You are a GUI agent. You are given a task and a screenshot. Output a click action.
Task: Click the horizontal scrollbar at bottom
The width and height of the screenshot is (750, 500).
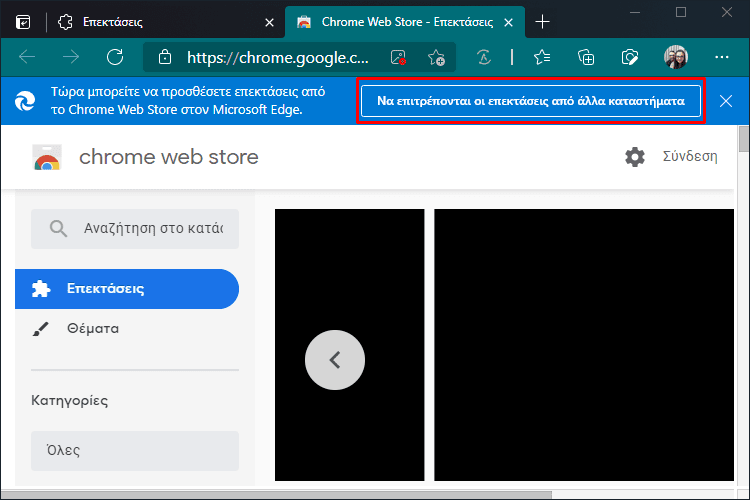pyautogui.click(x=276, y=495)
